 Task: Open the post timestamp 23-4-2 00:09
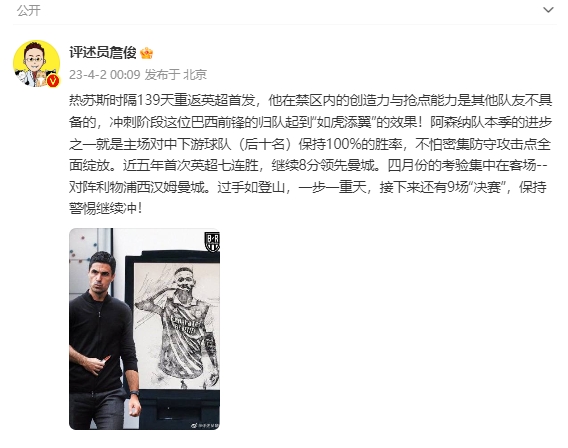tap(105, 75)
